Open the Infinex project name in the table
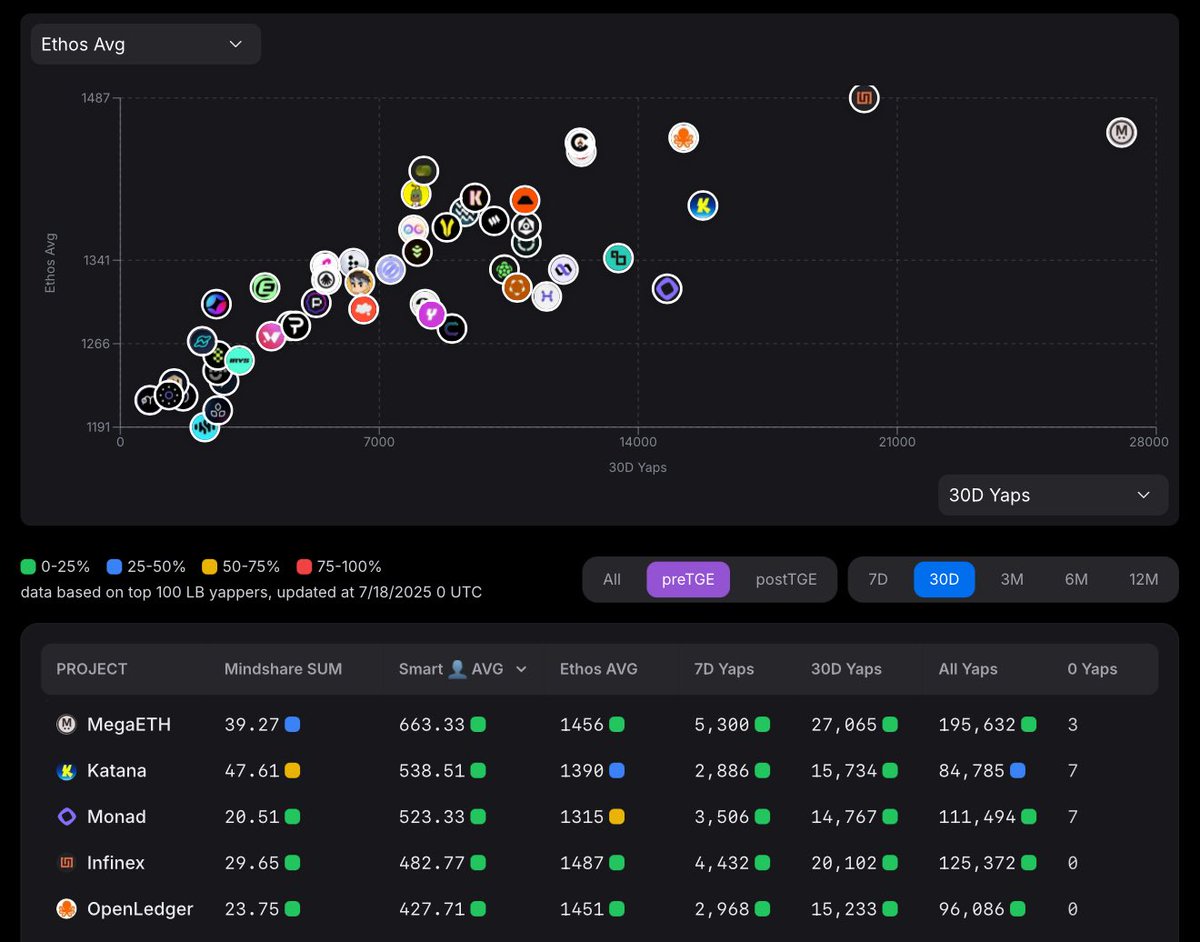The width and height of the screenshot is (1200, 942). coord(116,863)
